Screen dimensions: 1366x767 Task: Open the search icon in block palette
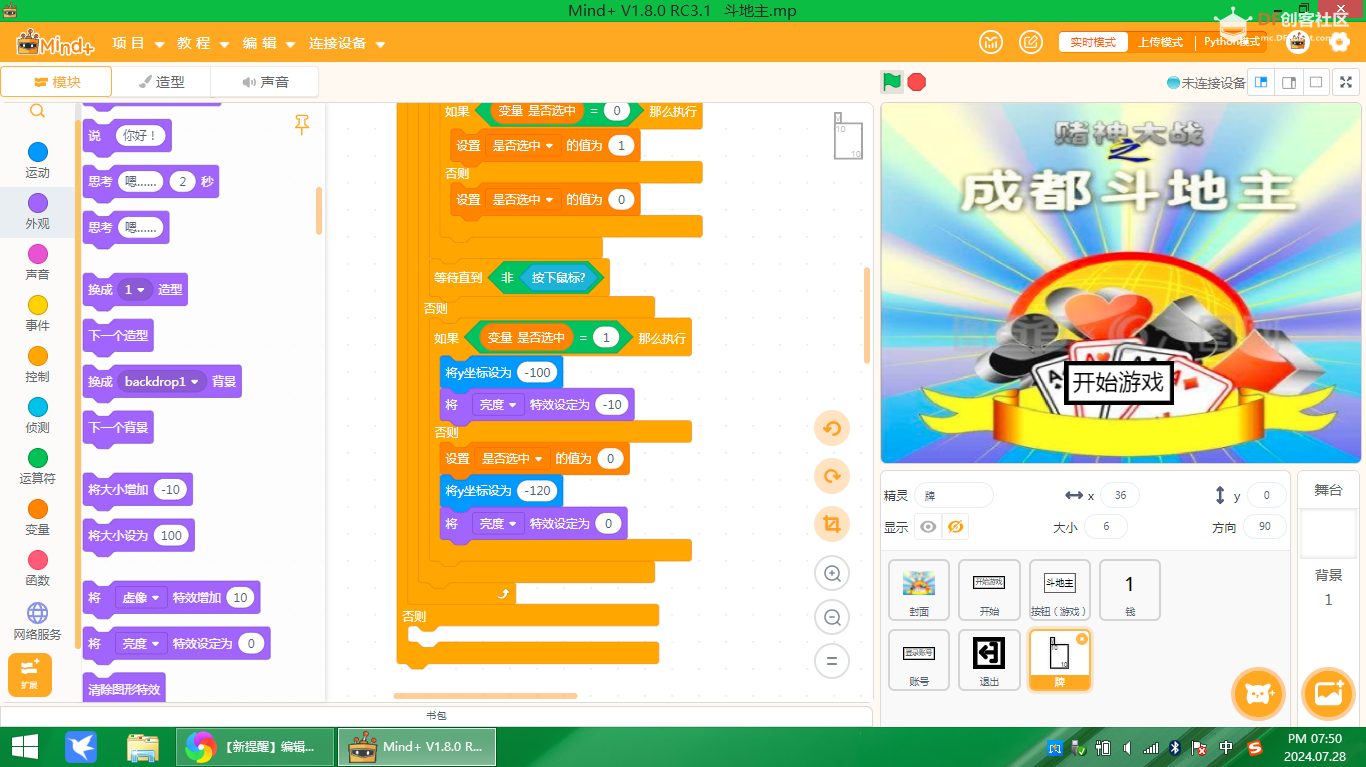click(37, 111)
